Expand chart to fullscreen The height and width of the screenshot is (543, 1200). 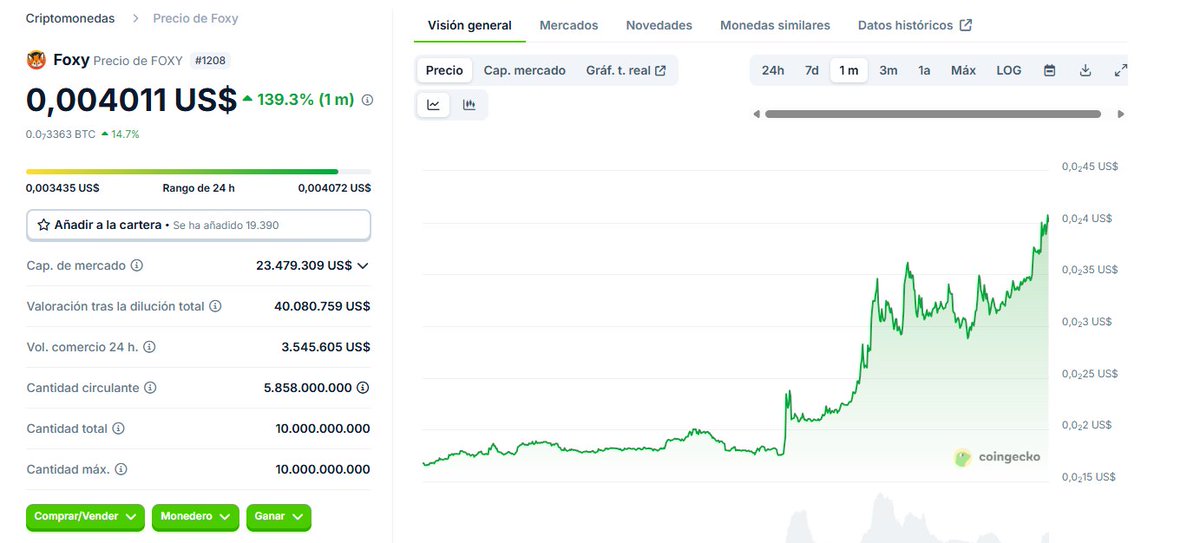(x=1120, y=70)
